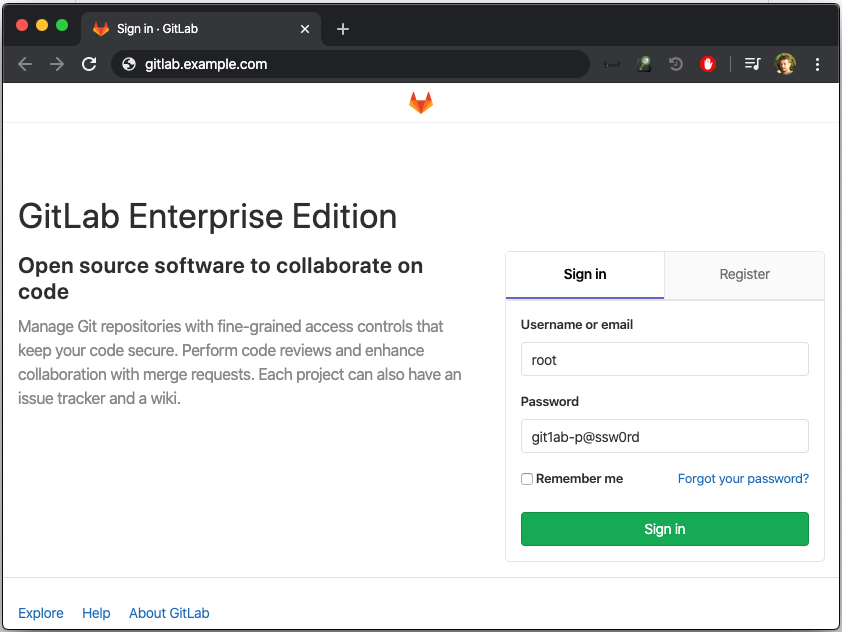Click the dim curly-braces extension icon
842x632 pixels.
612,64
